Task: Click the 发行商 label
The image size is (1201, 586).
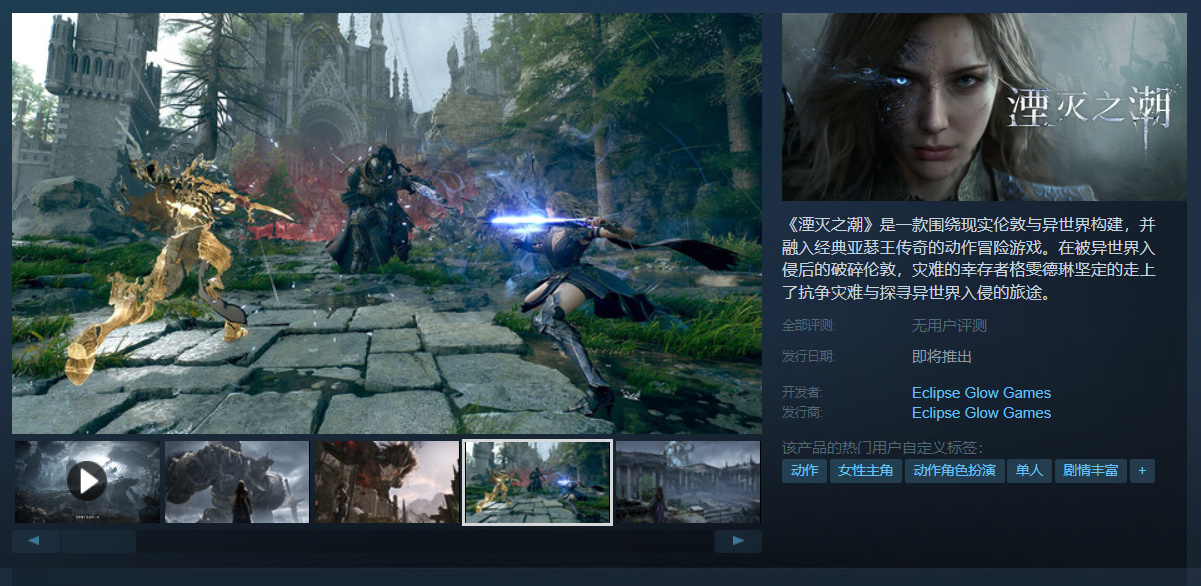Action: pos(802,413)
